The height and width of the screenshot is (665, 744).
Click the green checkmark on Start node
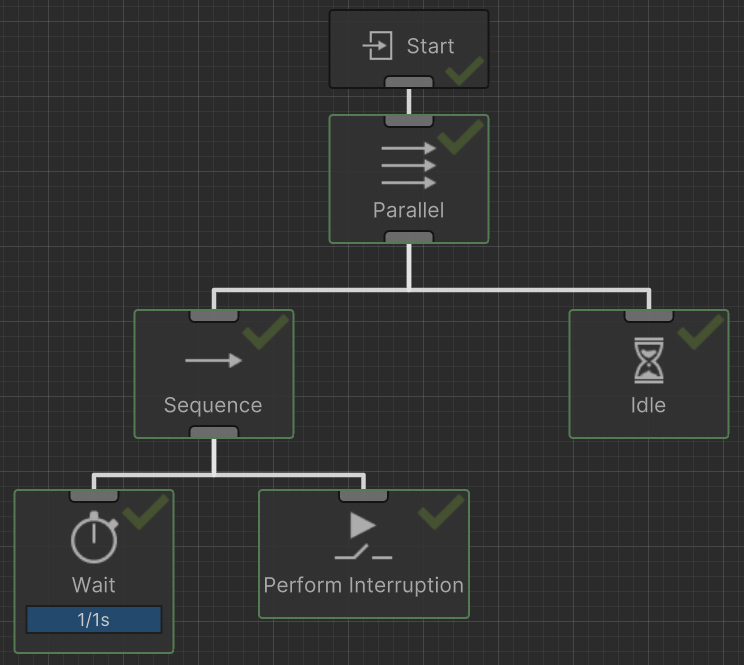click(x=464, y=71)
